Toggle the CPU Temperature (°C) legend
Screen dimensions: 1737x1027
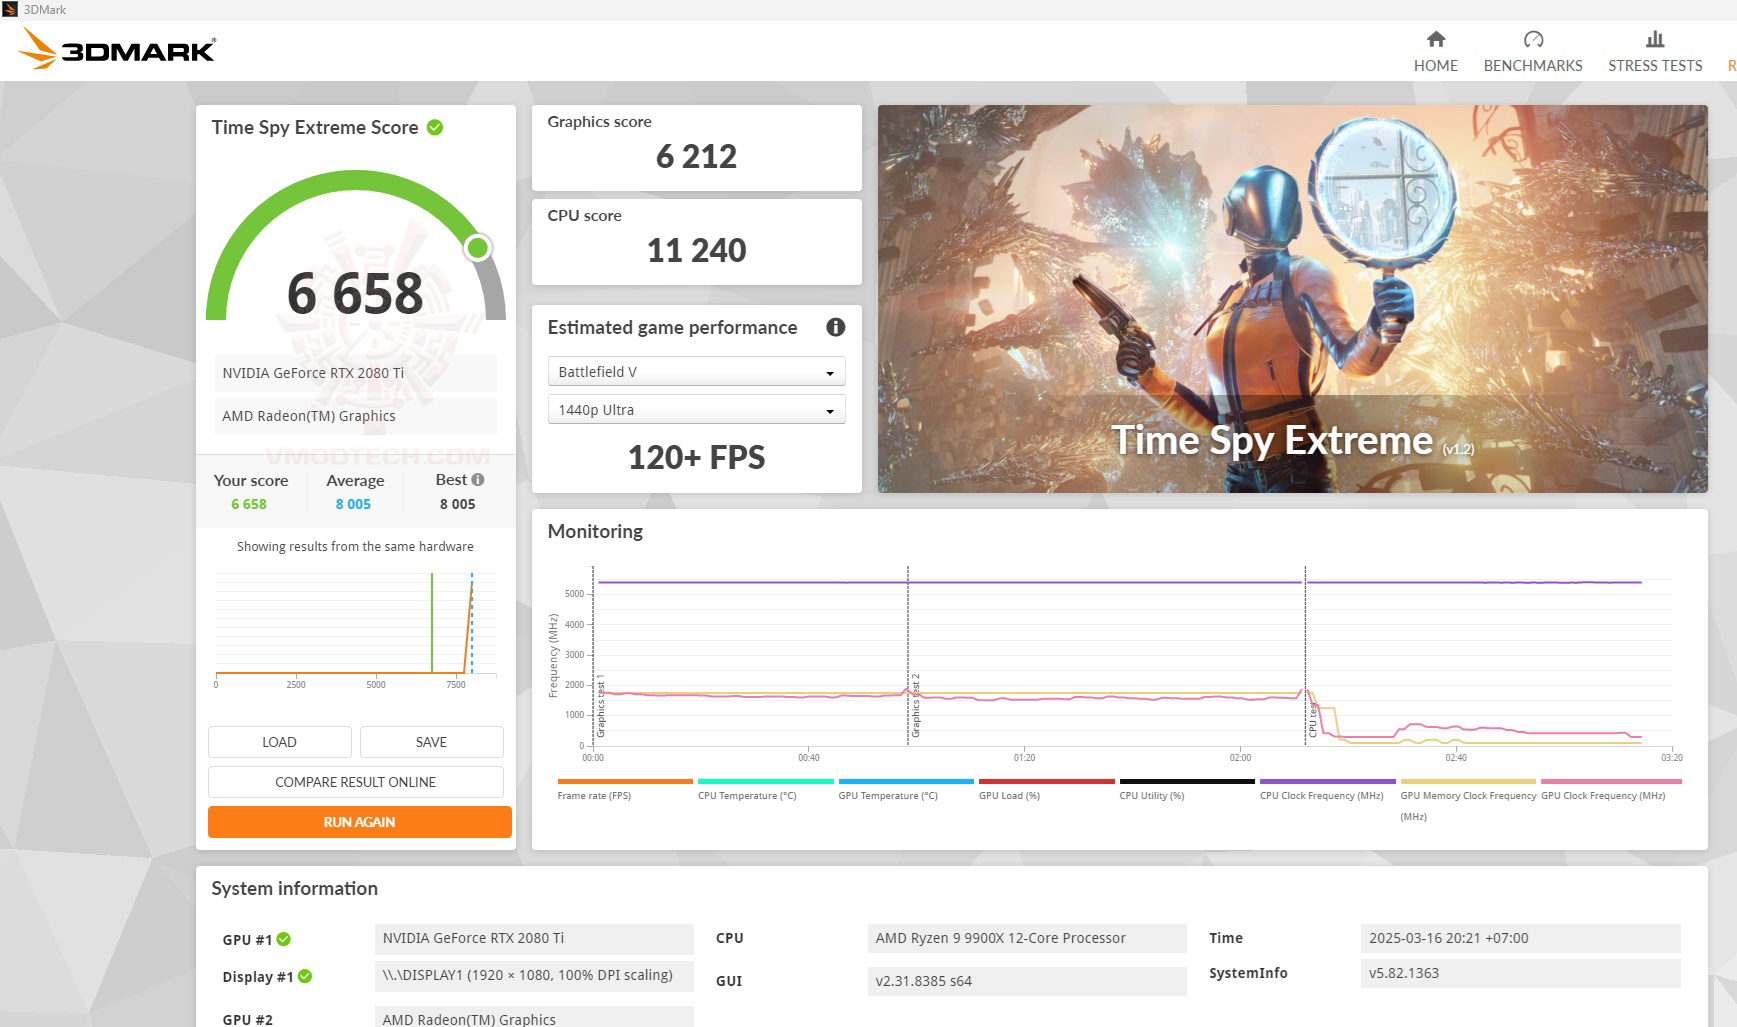765,782
